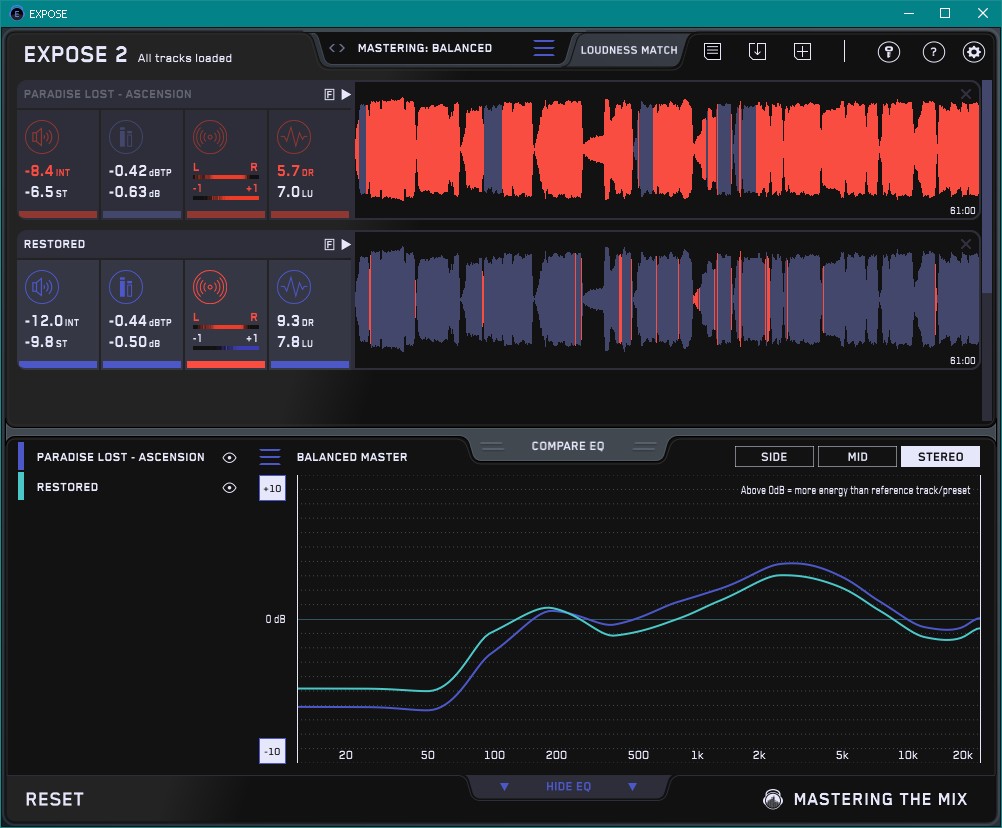Toggle the Loudness Match button
Image resolution: width=1002 pixels, height=828 pixels.
(628, 50)
